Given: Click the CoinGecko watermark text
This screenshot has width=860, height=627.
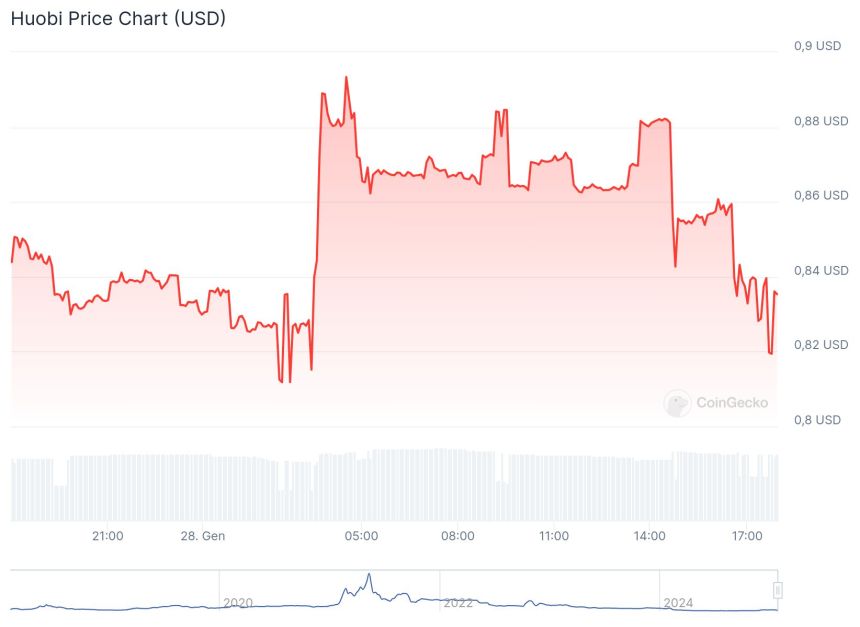Looking at the screenshot, I should click(732, 403).
